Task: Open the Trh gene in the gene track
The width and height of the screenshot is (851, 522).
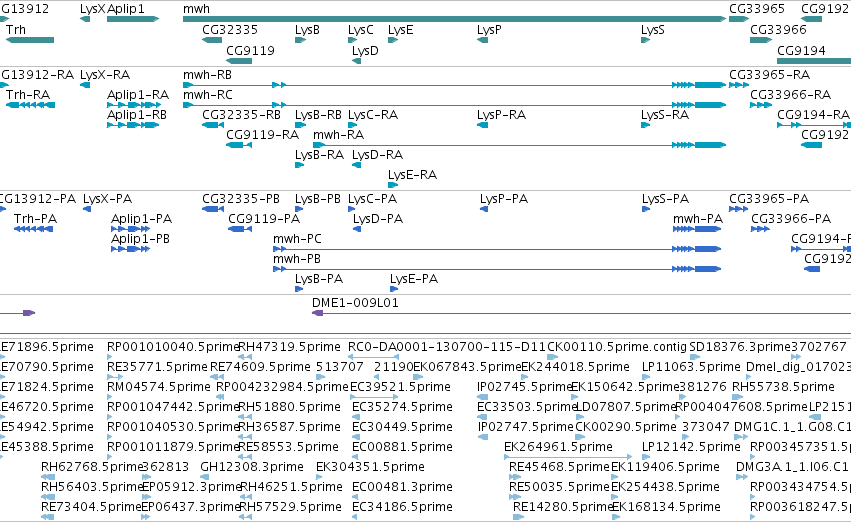Action: tap(30, 40)
